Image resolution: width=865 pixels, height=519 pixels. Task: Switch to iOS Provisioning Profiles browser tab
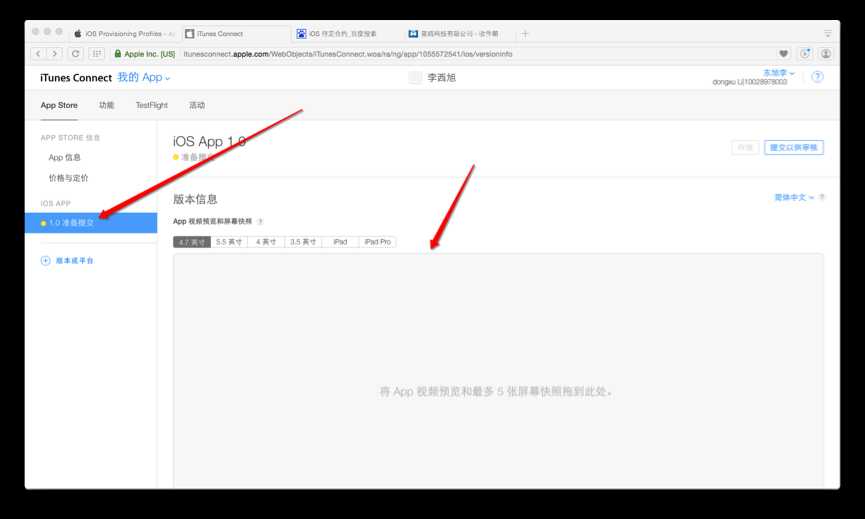[x=124, y=34]
